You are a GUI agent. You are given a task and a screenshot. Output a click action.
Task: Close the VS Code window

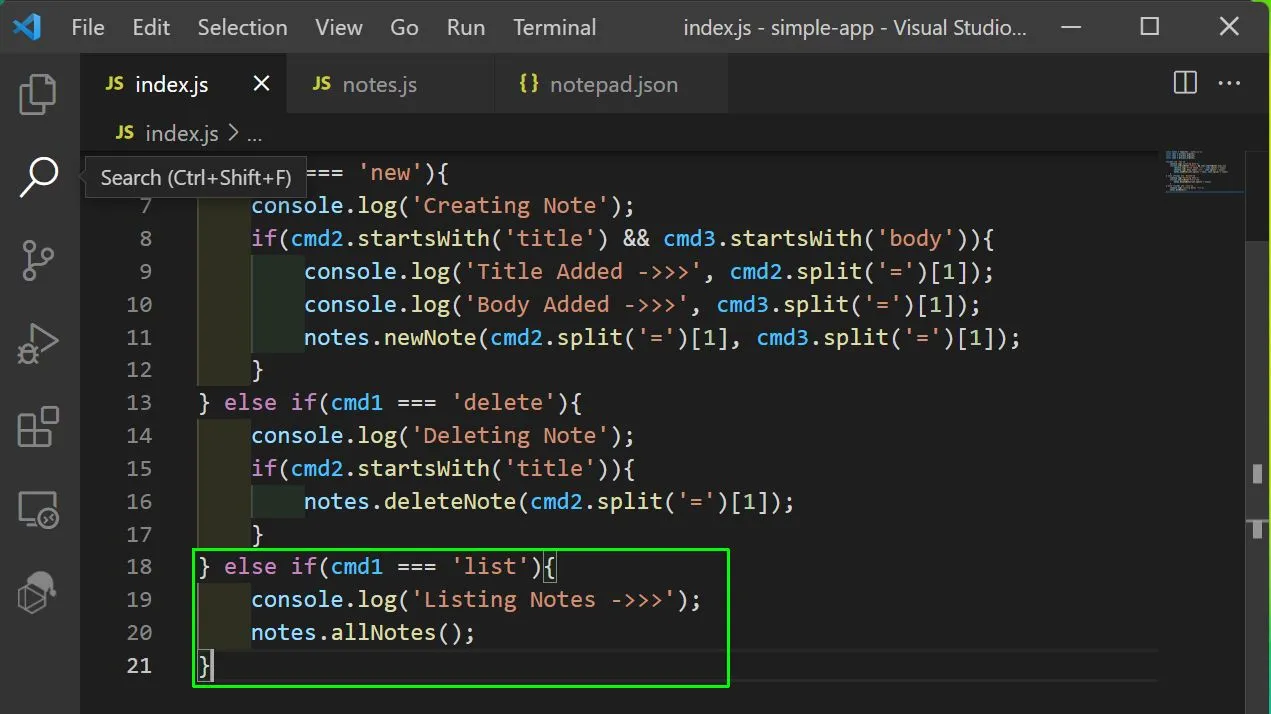[x=1228, y=27]
